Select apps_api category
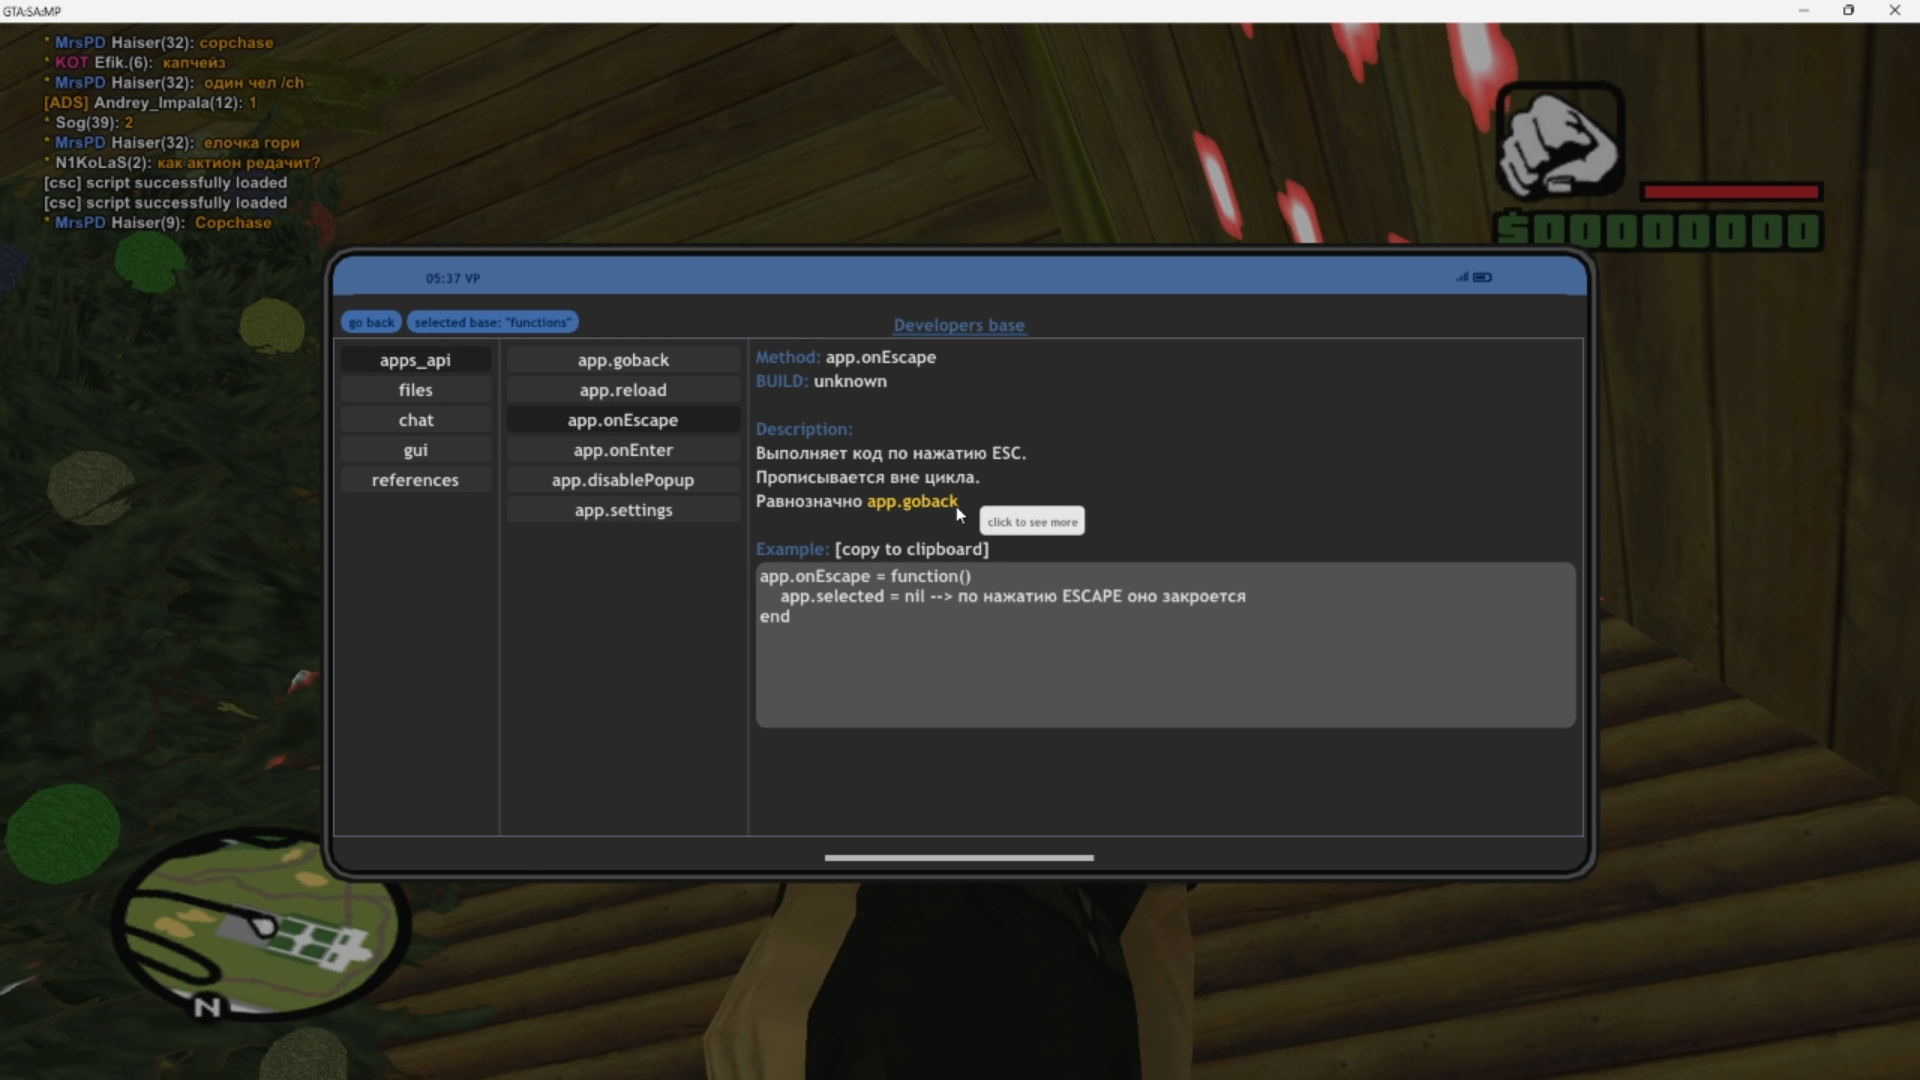Viewport: 1920px width, 1080px height. click(x=415, y=360)
